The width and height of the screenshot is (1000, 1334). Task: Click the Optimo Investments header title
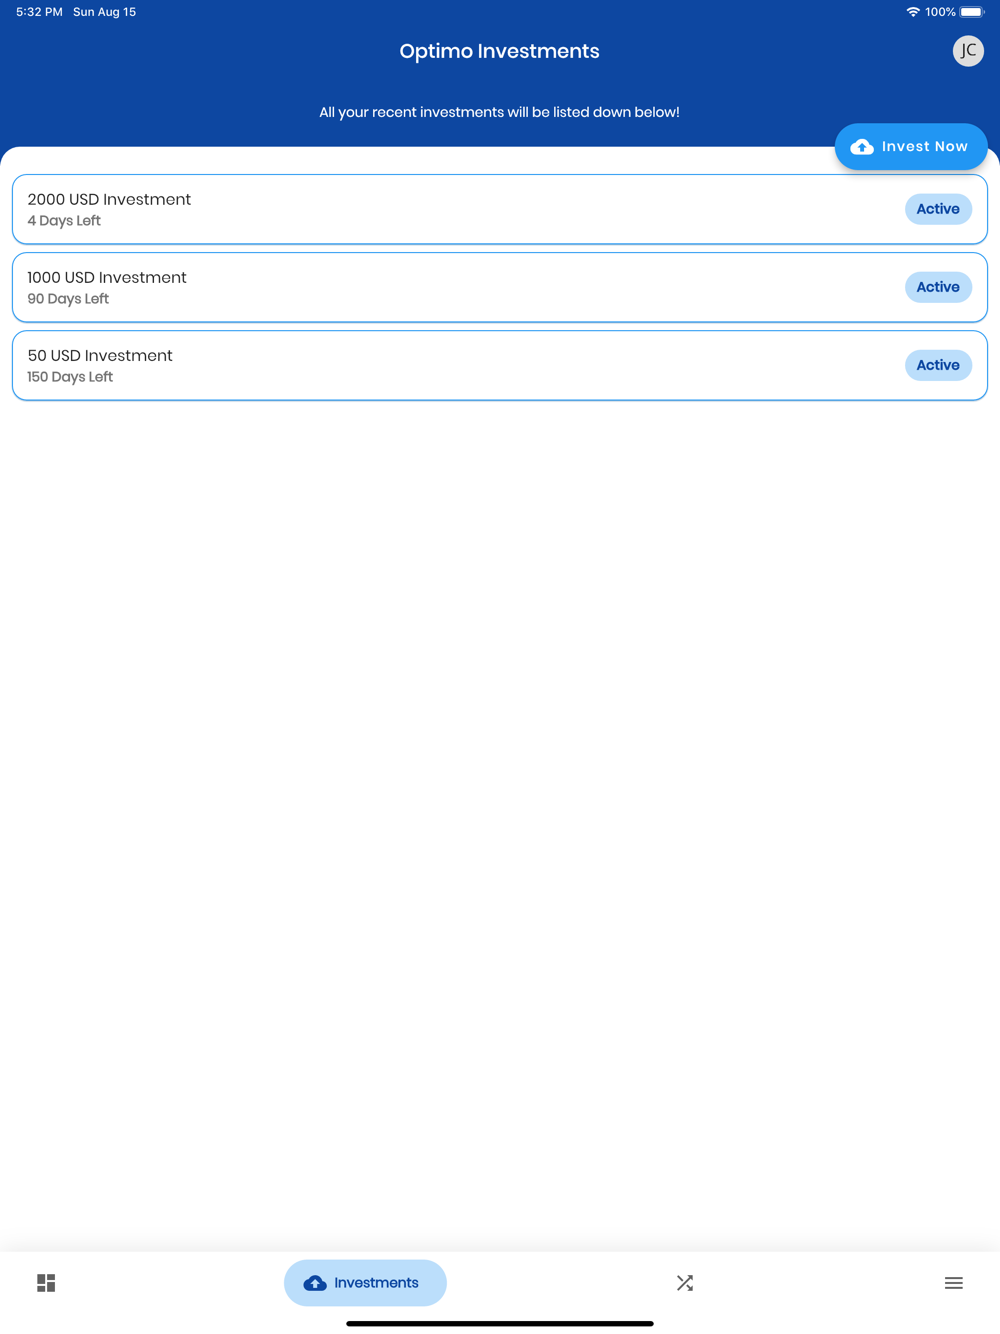(499, 51)
